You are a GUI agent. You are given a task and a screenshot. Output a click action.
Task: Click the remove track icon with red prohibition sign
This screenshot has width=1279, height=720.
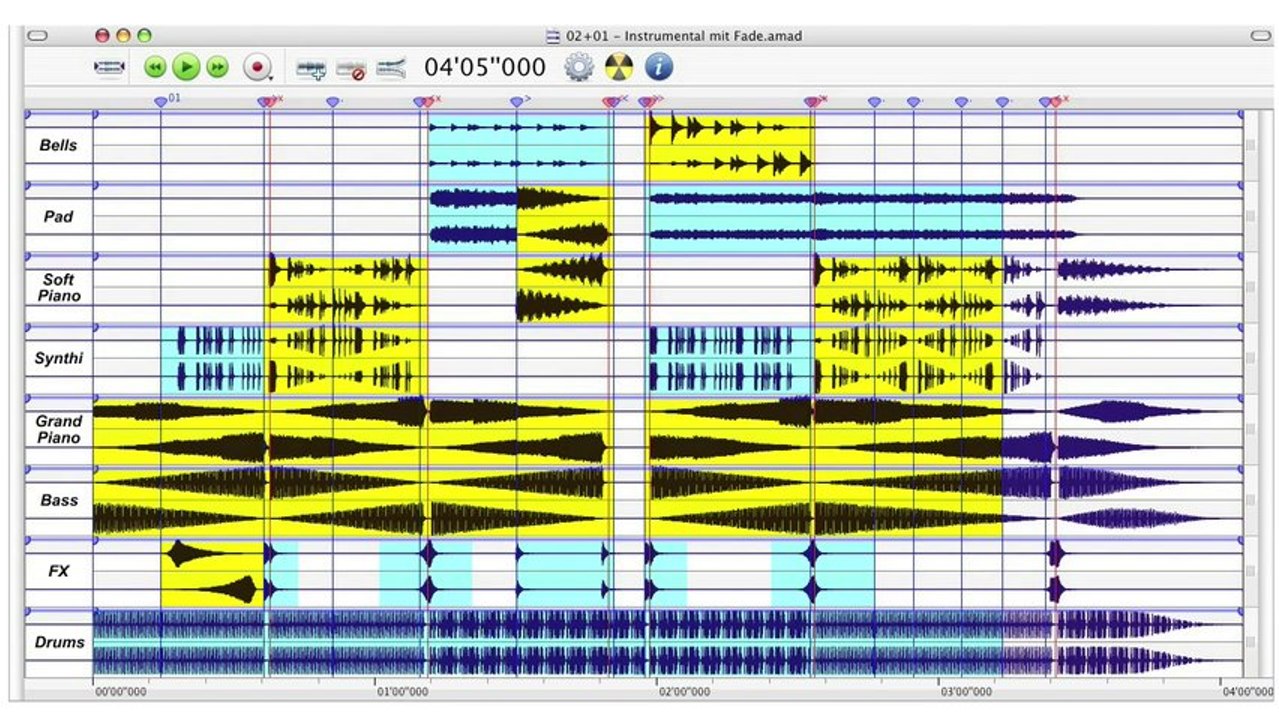point(351,69)
